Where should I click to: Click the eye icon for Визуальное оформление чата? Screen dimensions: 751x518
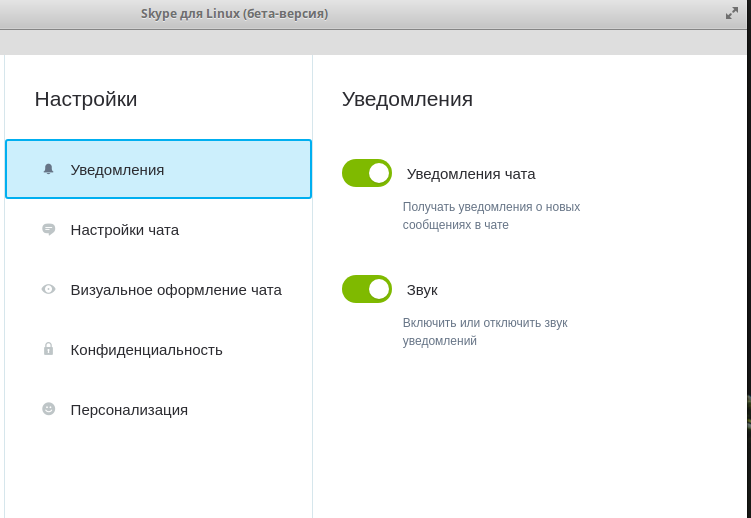(x=48, y=289)
